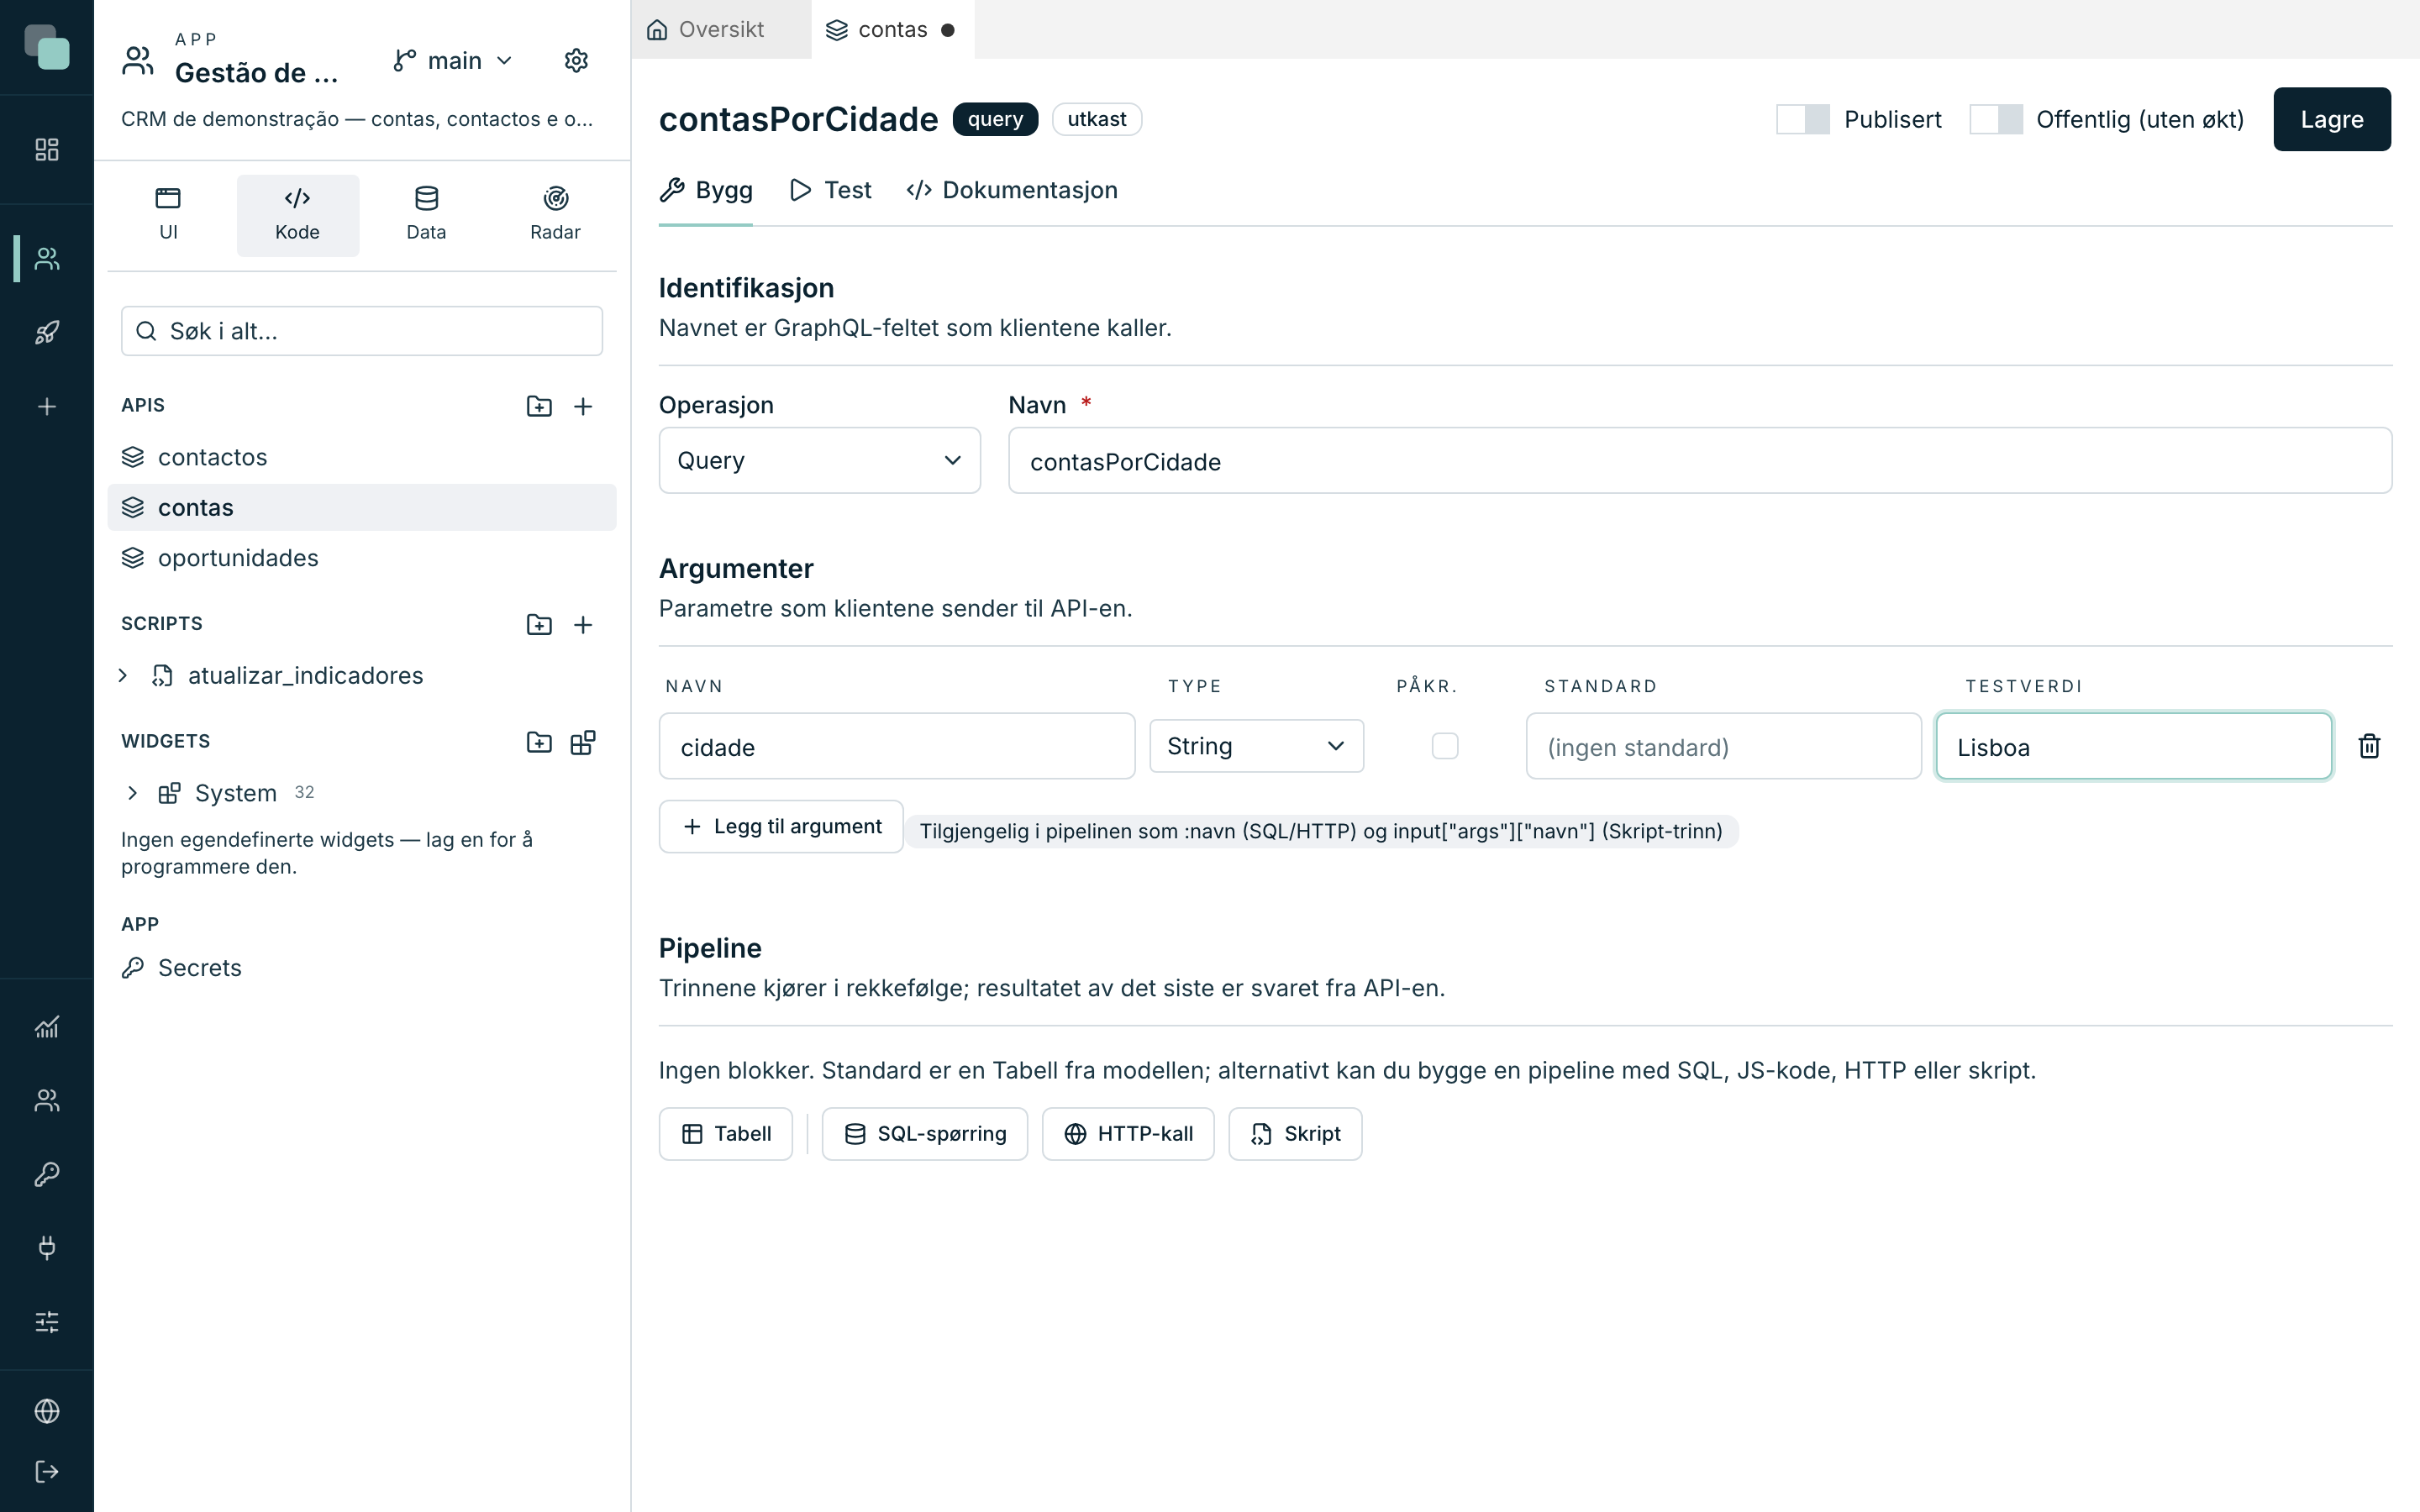Open the oportunidades API

[362, 558]
